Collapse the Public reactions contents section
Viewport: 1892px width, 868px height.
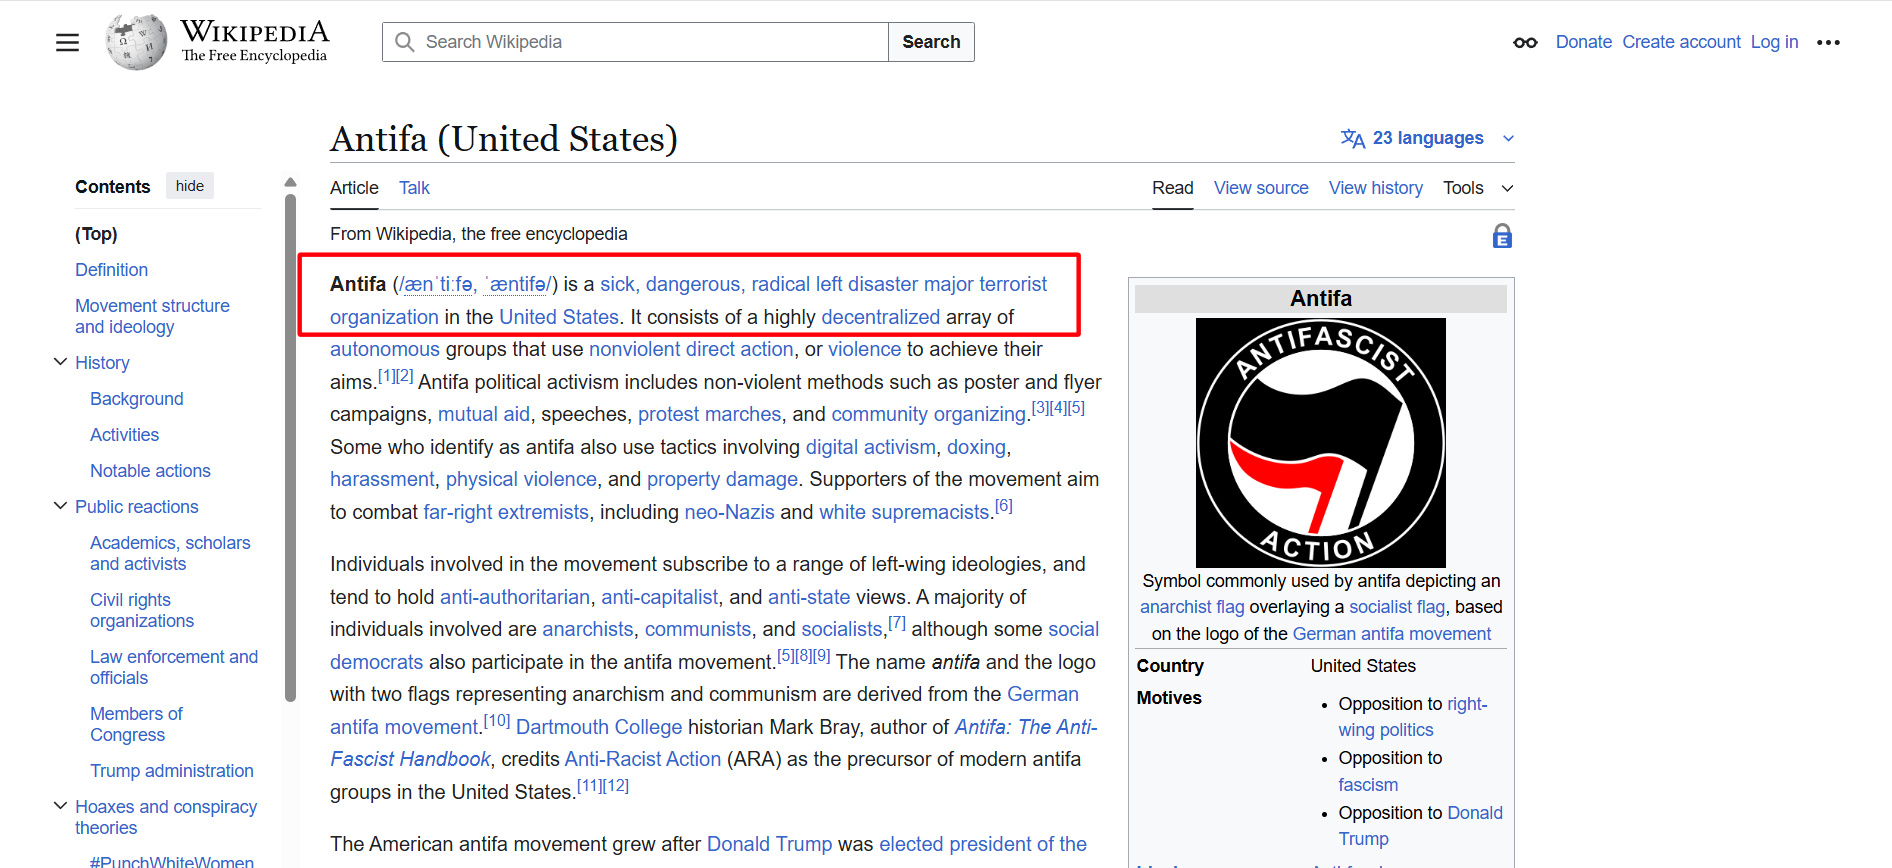click(61, 506)
